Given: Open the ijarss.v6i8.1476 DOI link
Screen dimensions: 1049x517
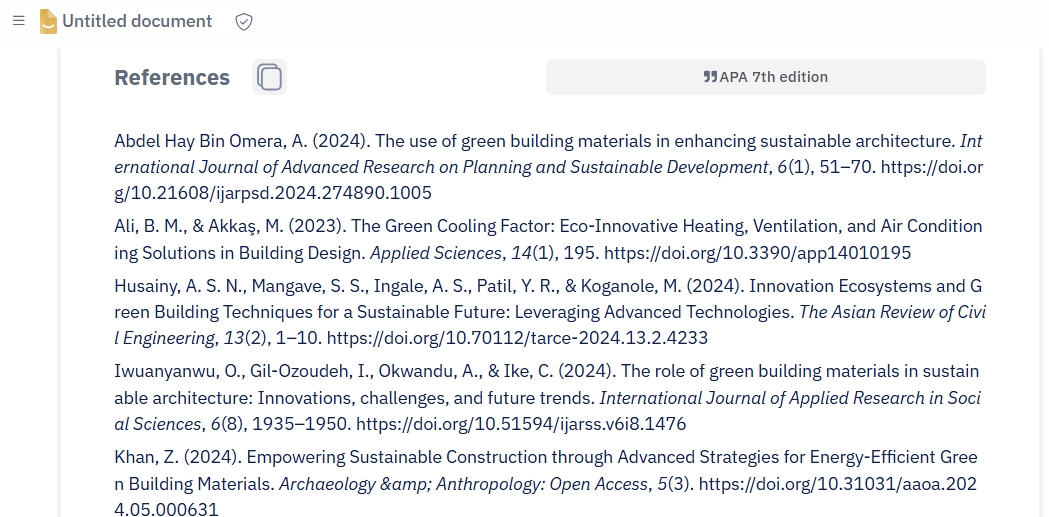Looking at the screenshot, I should click(521, 424).
